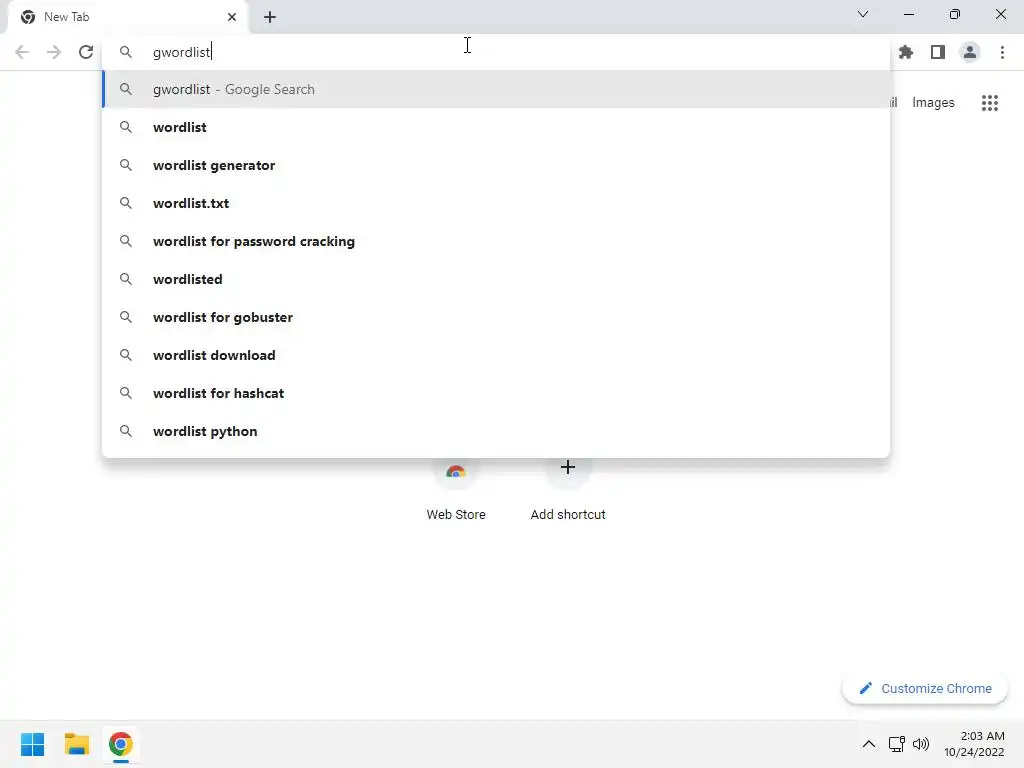This screenshot has width=1024, height=768.
Task: Show hidden system tray icons
Action: coord(869,744)
